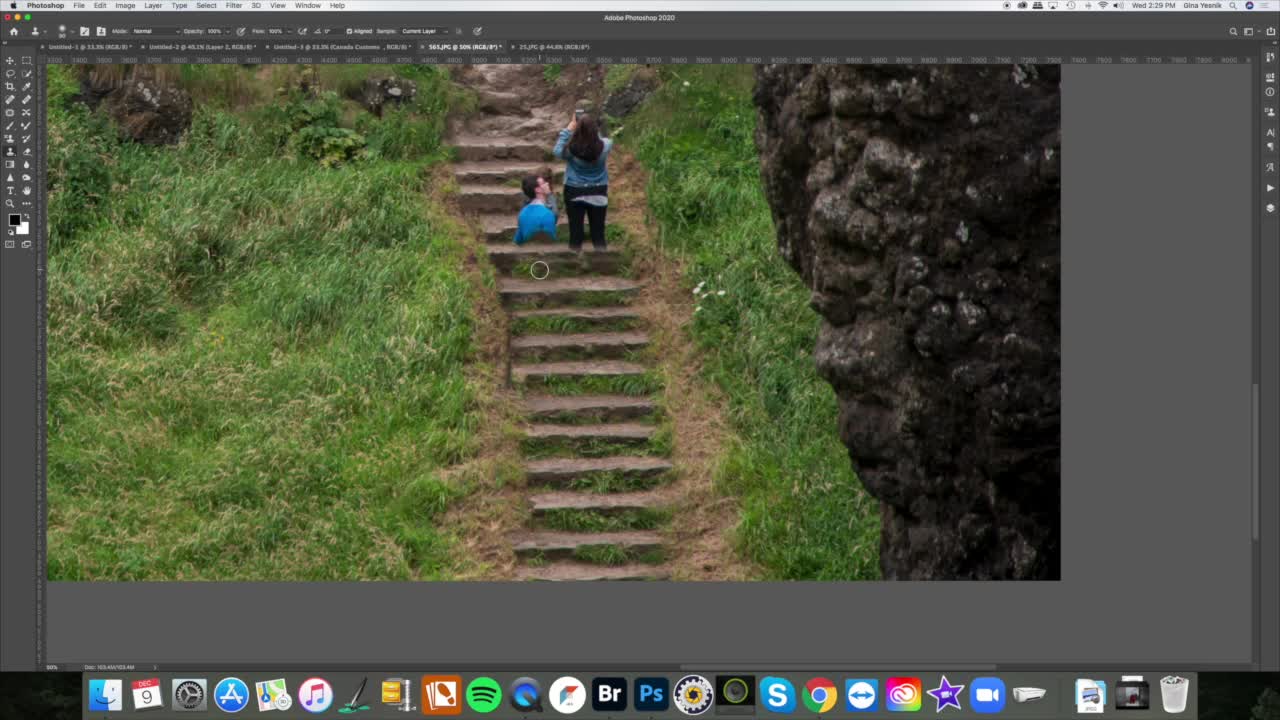Open the Layer menu
This screenshot has height=720, width=1280.
point(153,5)
